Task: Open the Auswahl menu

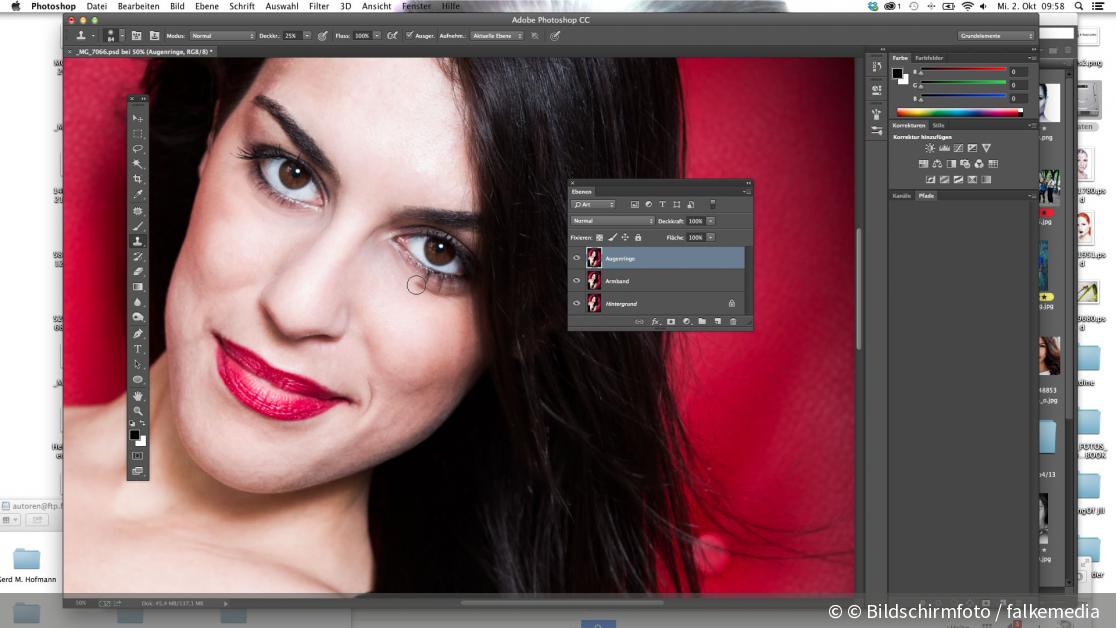Action: pyautogui.click(x=282, y=6)
